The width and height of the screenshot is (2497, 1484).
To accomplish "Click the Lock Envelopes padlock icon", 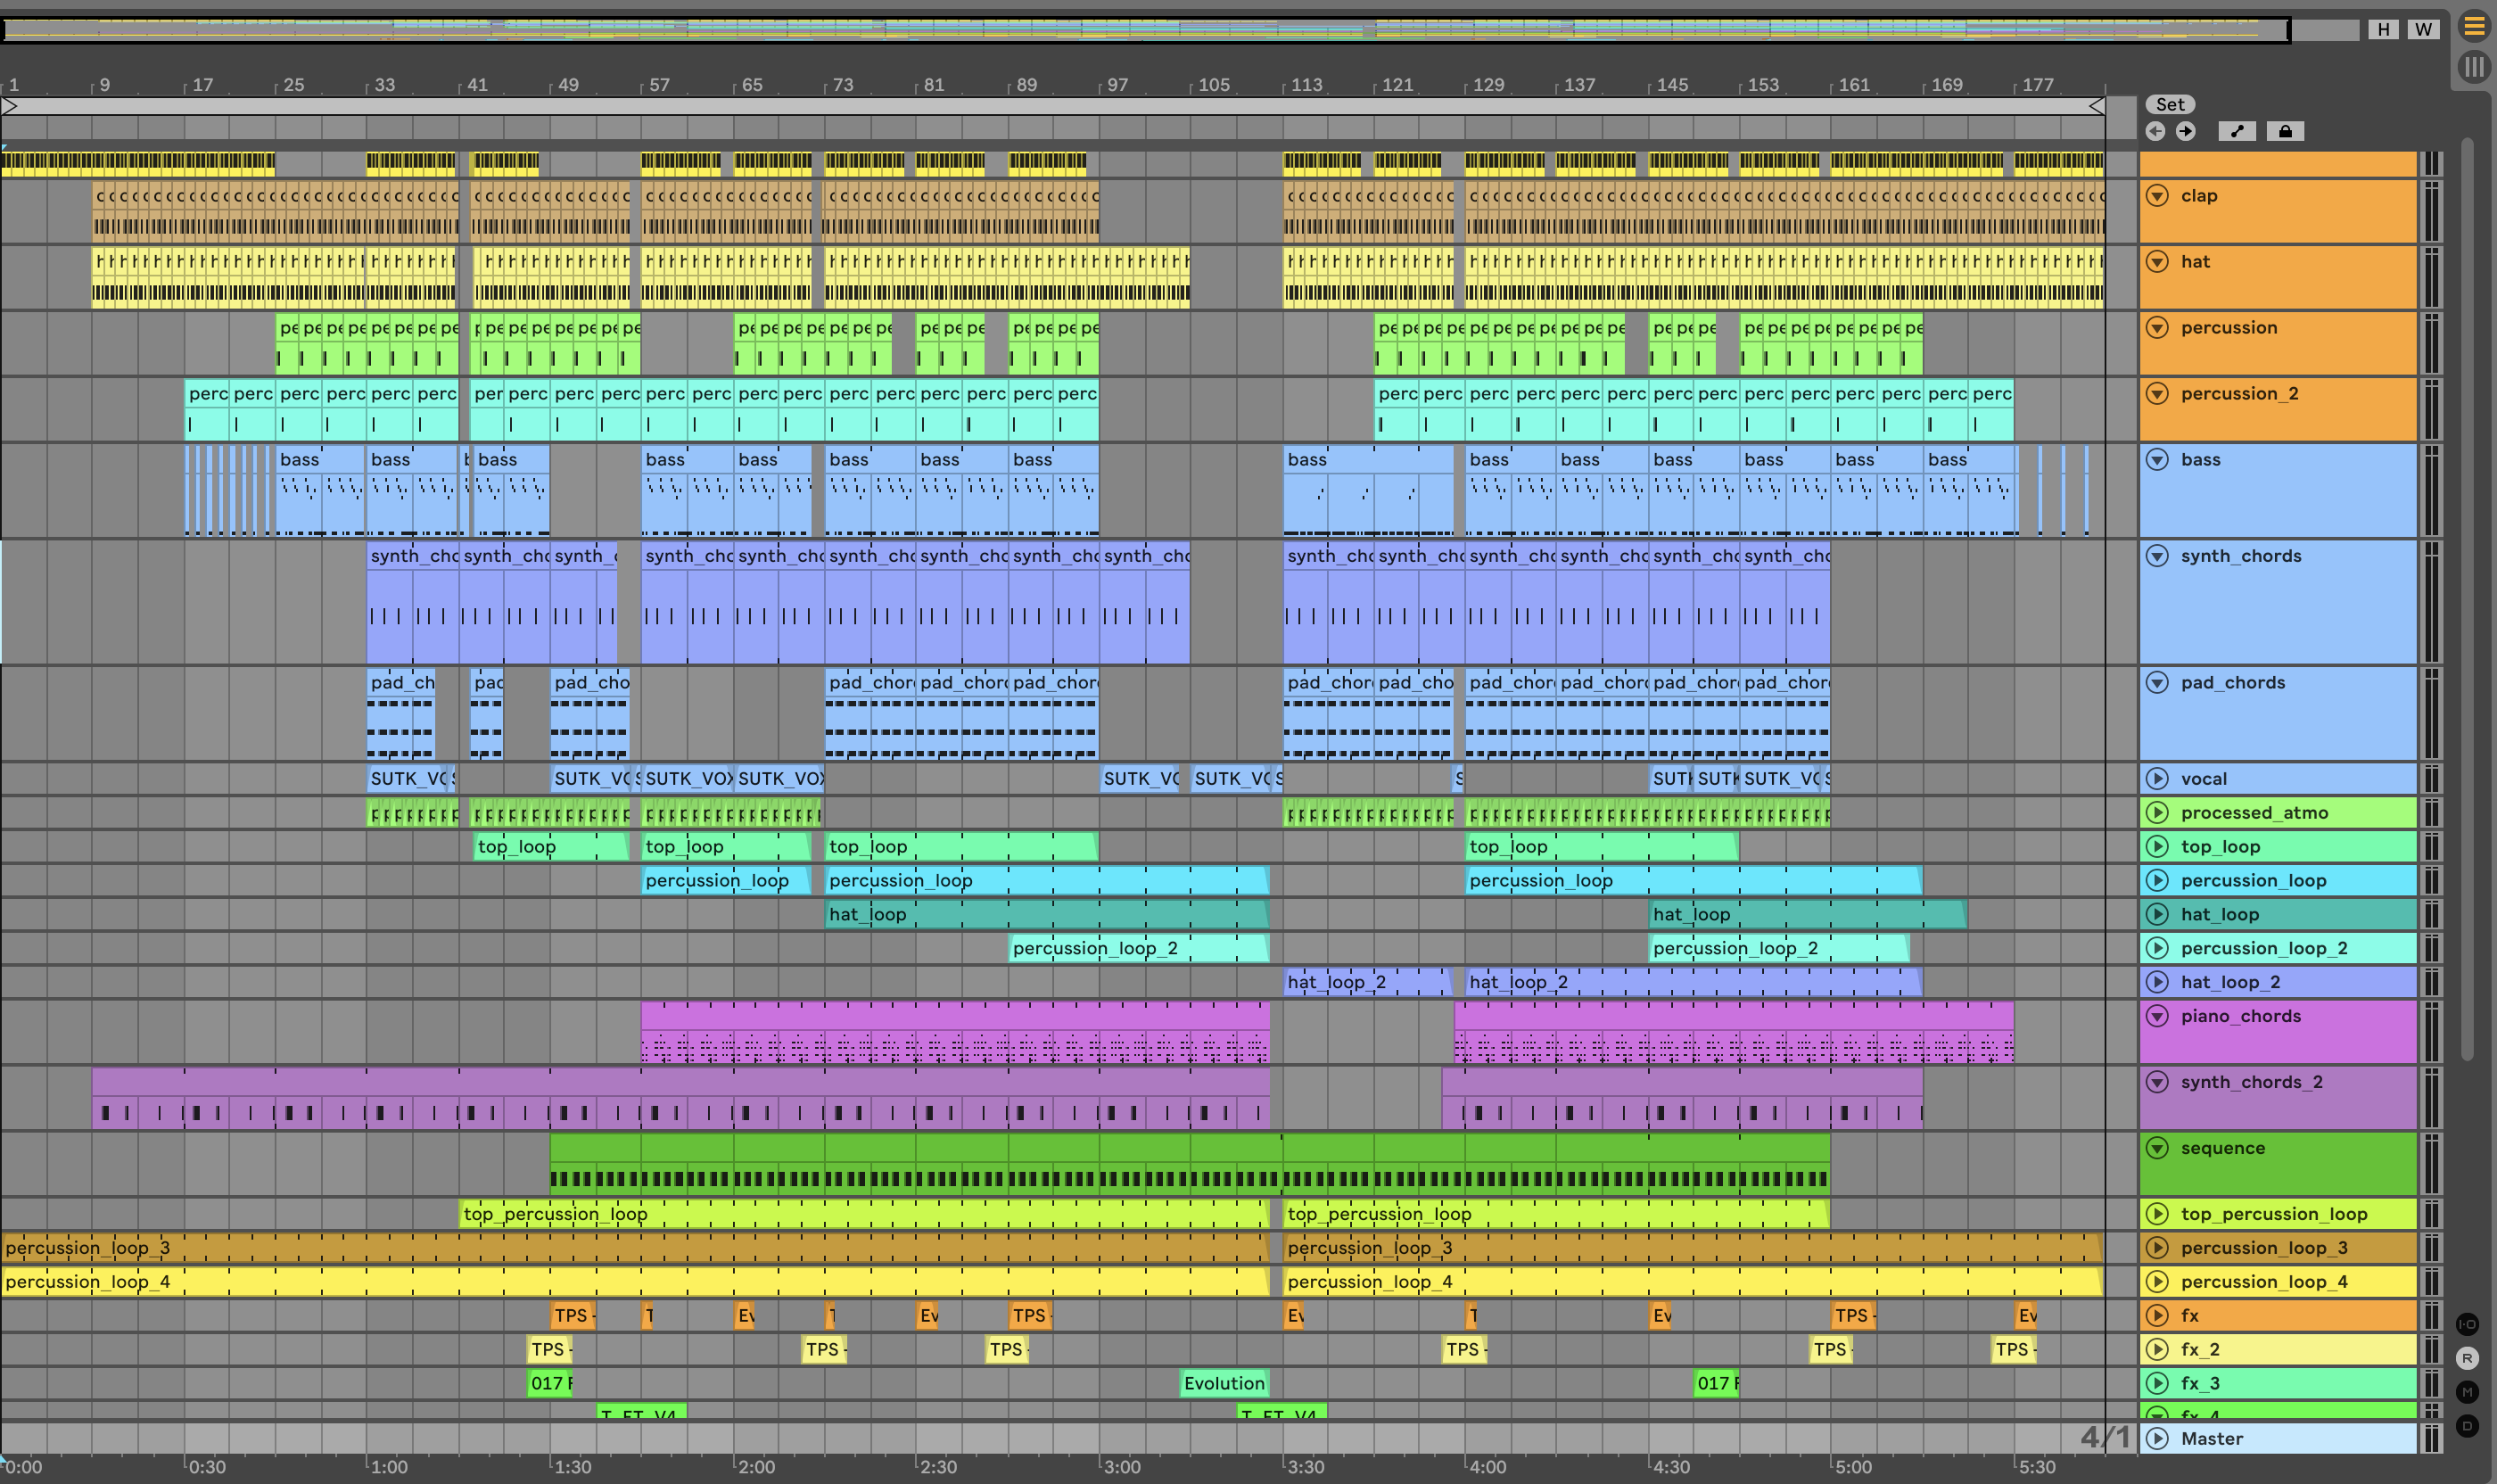I will pos(2285,131).
